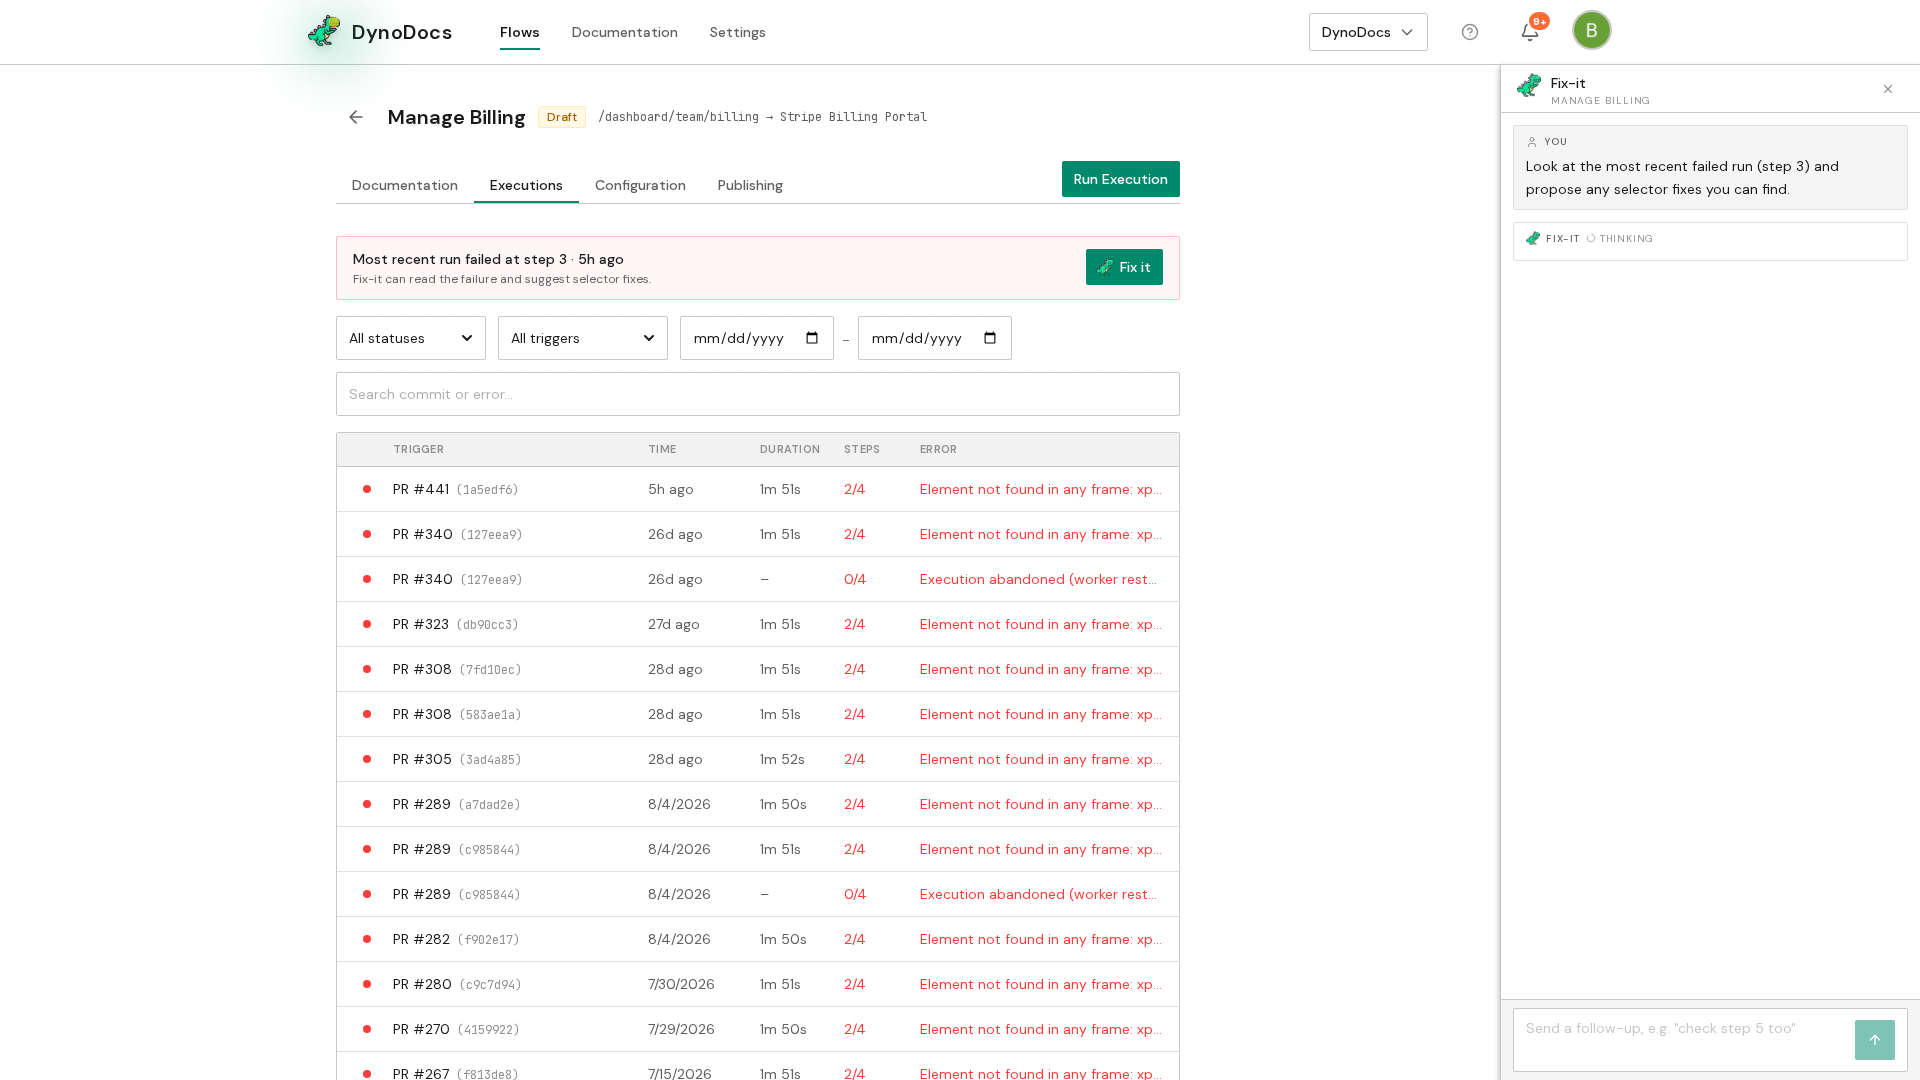
Task: Go back with the arrow beside Manage Billing
Action: [356, 117]
